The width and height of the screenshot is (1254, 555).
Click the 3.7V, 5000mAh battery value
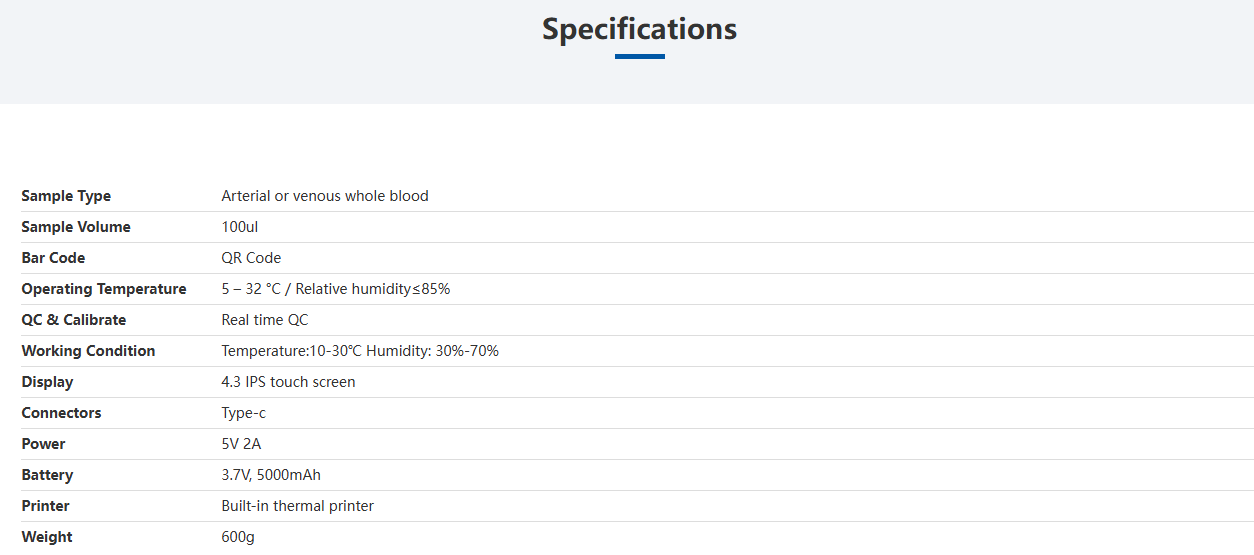(271, 475)
